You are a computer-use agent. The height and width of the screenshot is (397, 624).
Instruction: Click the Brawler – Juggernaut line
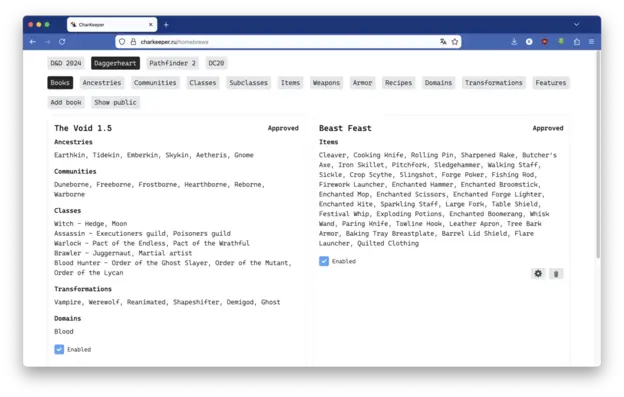123,253
